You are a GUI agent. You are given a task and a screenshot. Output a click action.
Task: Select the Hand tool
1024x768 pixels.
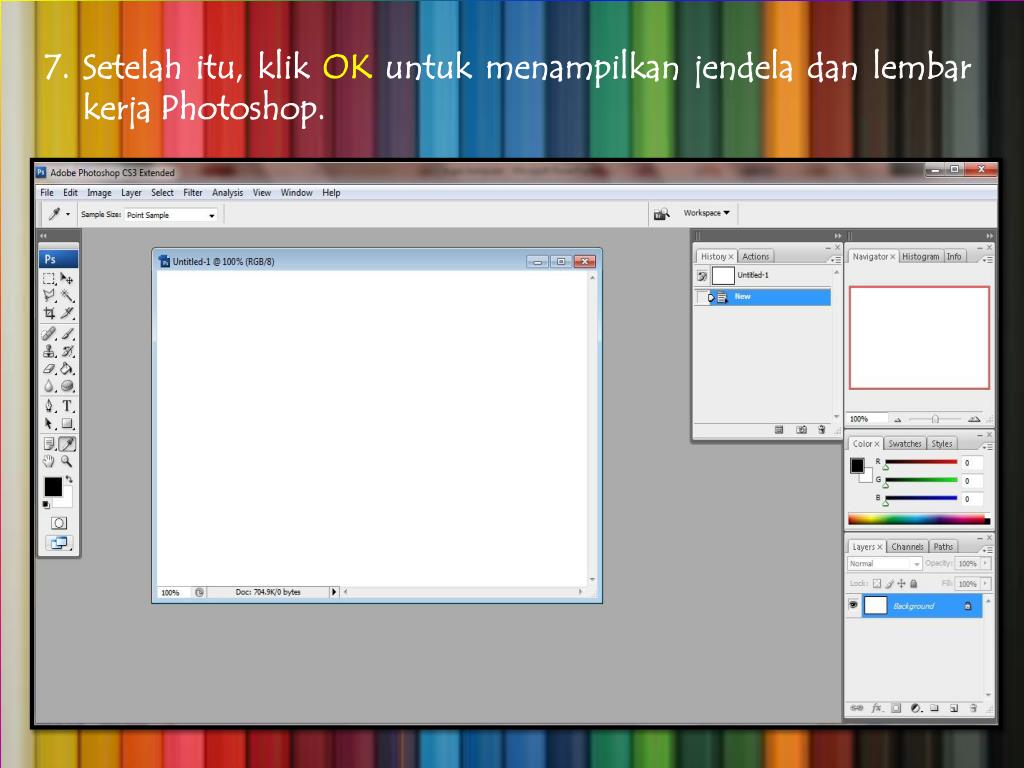[49, 462]
